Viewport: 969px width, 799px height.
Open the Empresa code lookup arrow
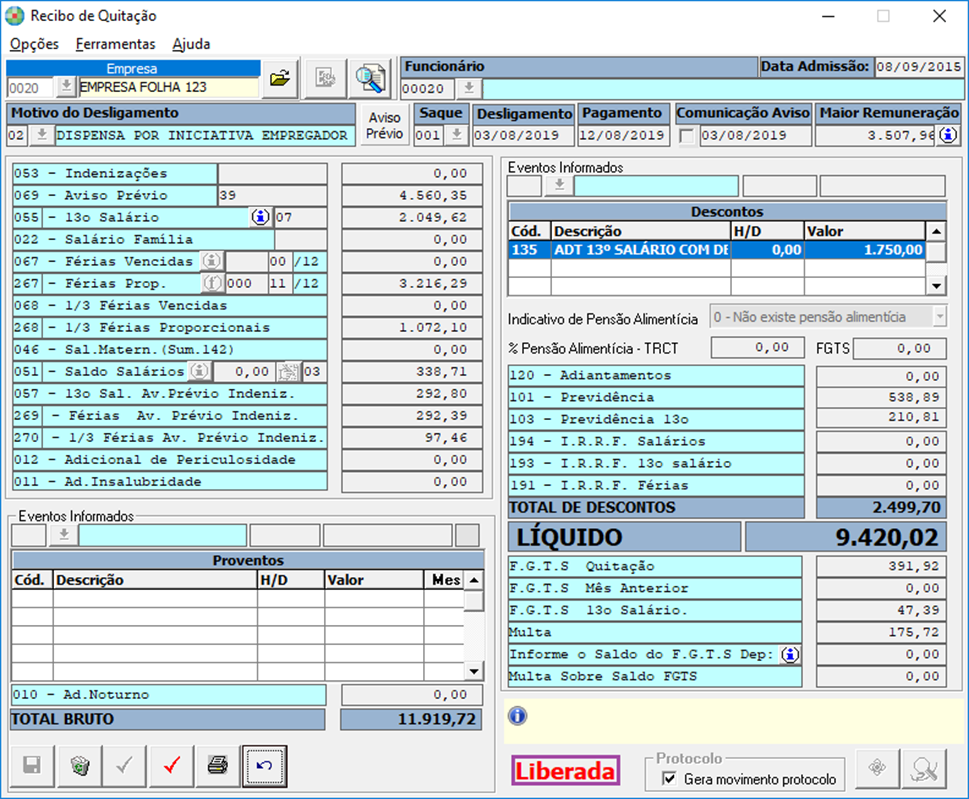[66, 87]
